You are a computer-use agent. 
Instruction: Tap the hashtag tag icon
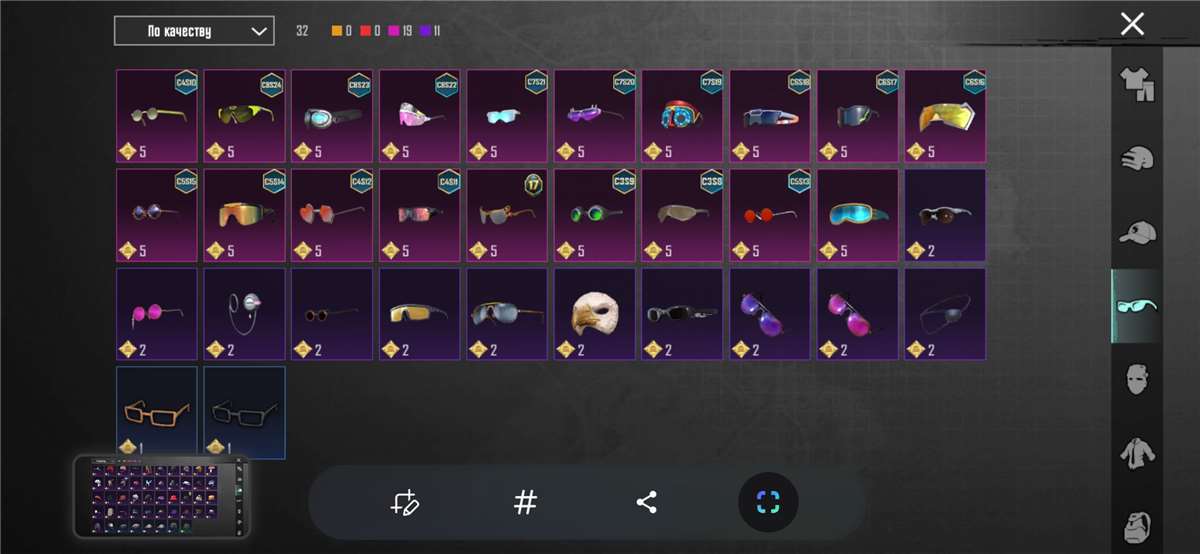pyautogui.click(x=525, y=502)
